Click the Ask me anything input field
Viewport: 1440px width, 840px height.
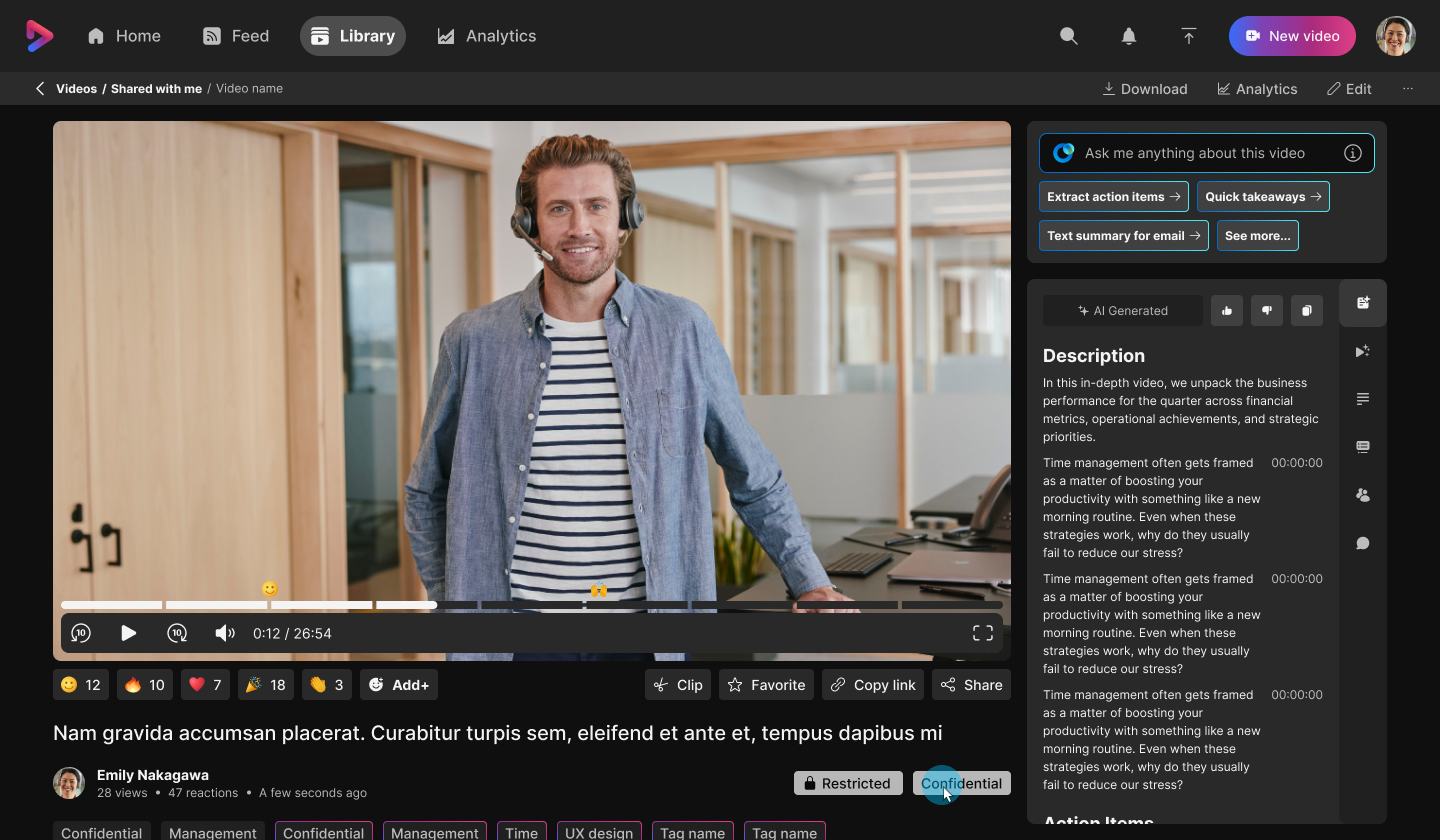tap(1206, 153)
